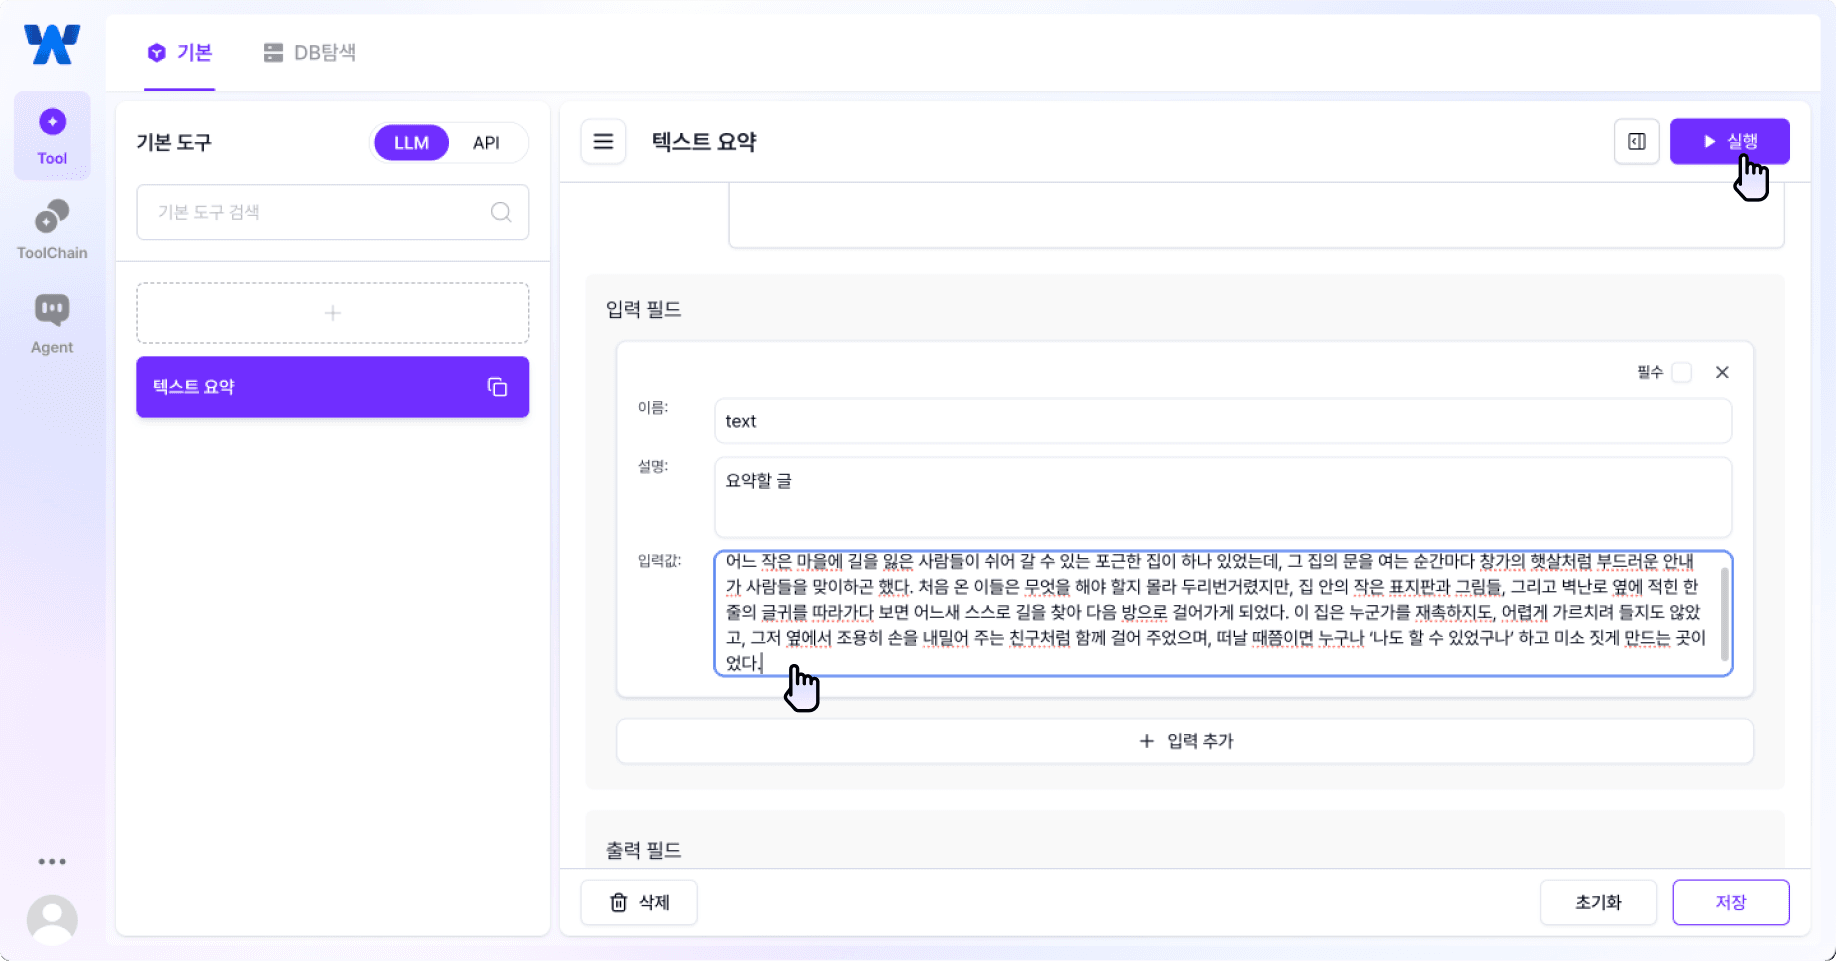The image size is (1836, 961).
Task: Duplicate the 텍스트 요약 tool using its copy icon
Action: coord(497,387)
